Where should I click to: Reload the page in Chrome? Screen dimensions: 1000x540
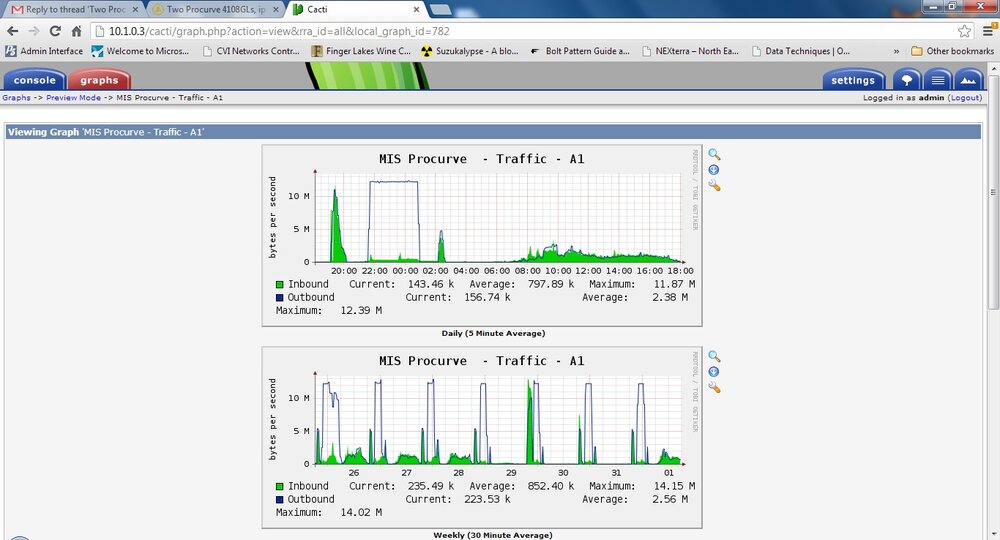pos(55,31)
